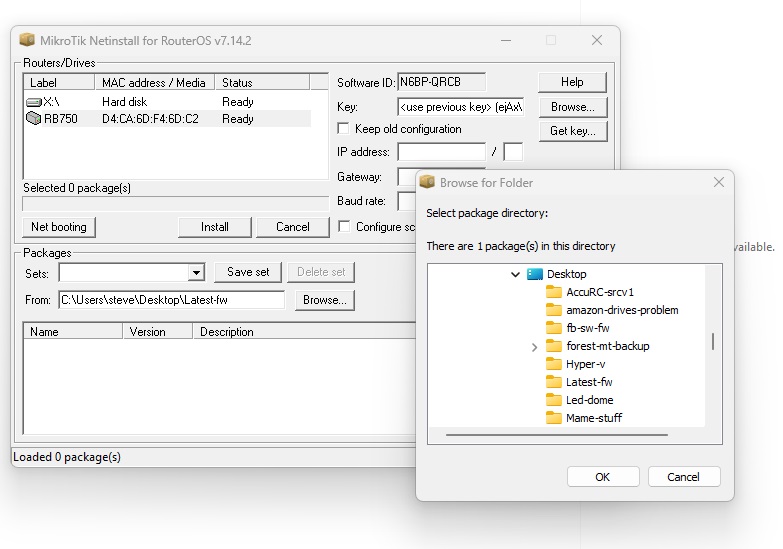Confirm folder selection with OK

(x=603, y=477)
